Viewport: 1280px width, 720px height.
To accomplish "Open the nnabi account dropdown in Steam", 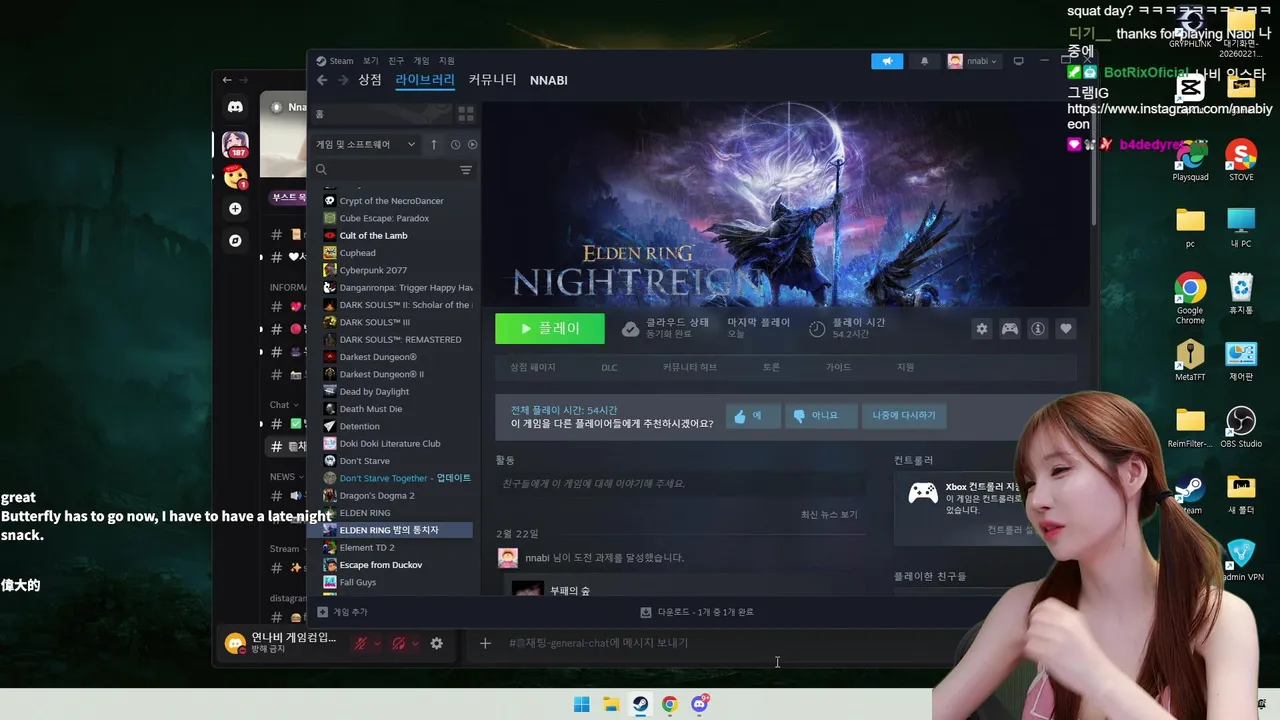I will [974, 61].
